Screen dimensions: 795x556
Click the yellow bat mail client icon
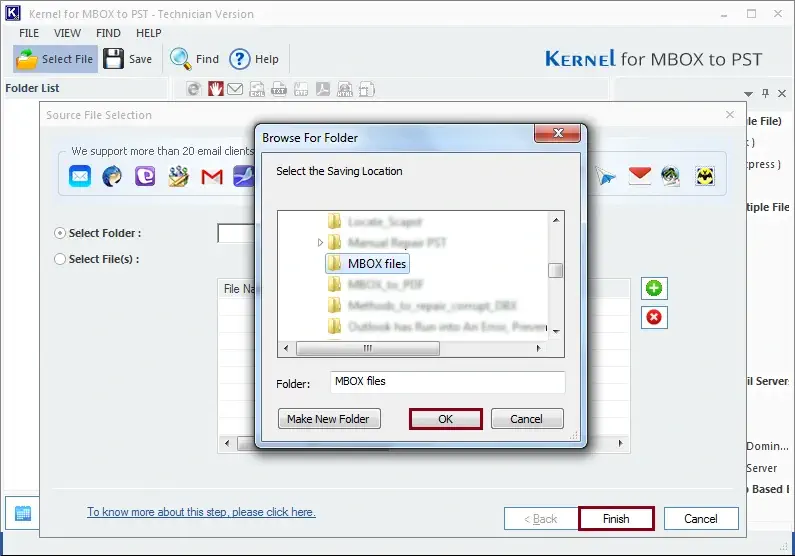705,176
